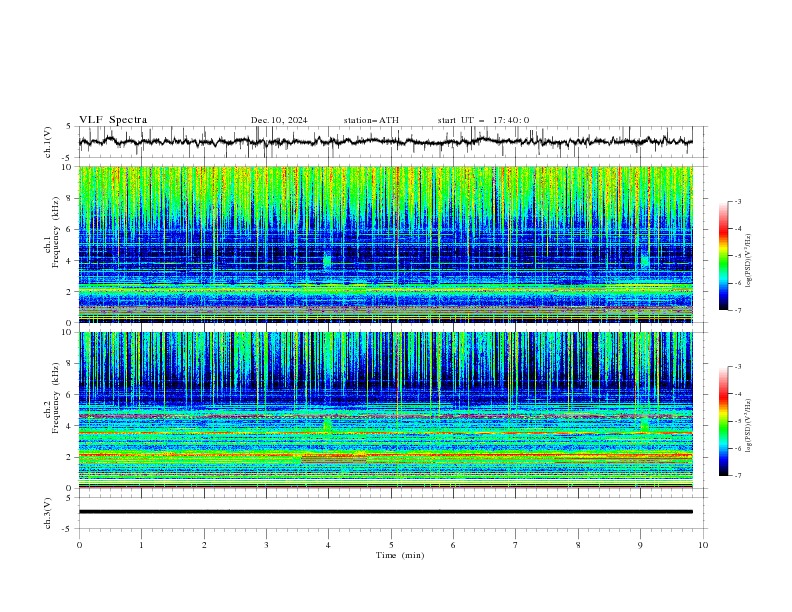Click the ch.1 'Frequency (kHz)' axis label
The width and height of the screenshot is (792, 612).
pyautogui.click(x=56, y=233)
